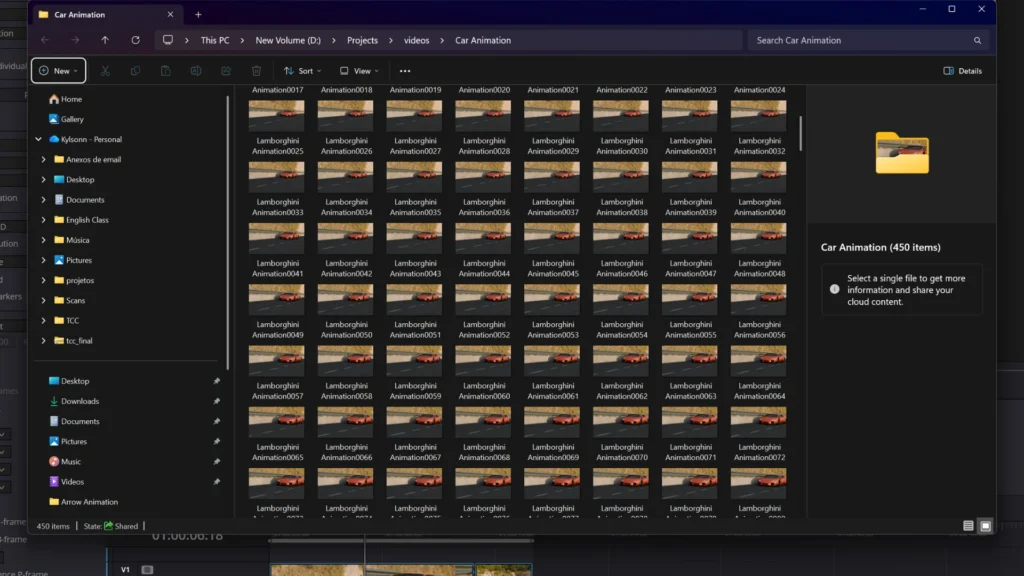The height and width of the screenshot is (576, 1024).
Task: Expand the Música folder
Action: (x=44, y=240)
